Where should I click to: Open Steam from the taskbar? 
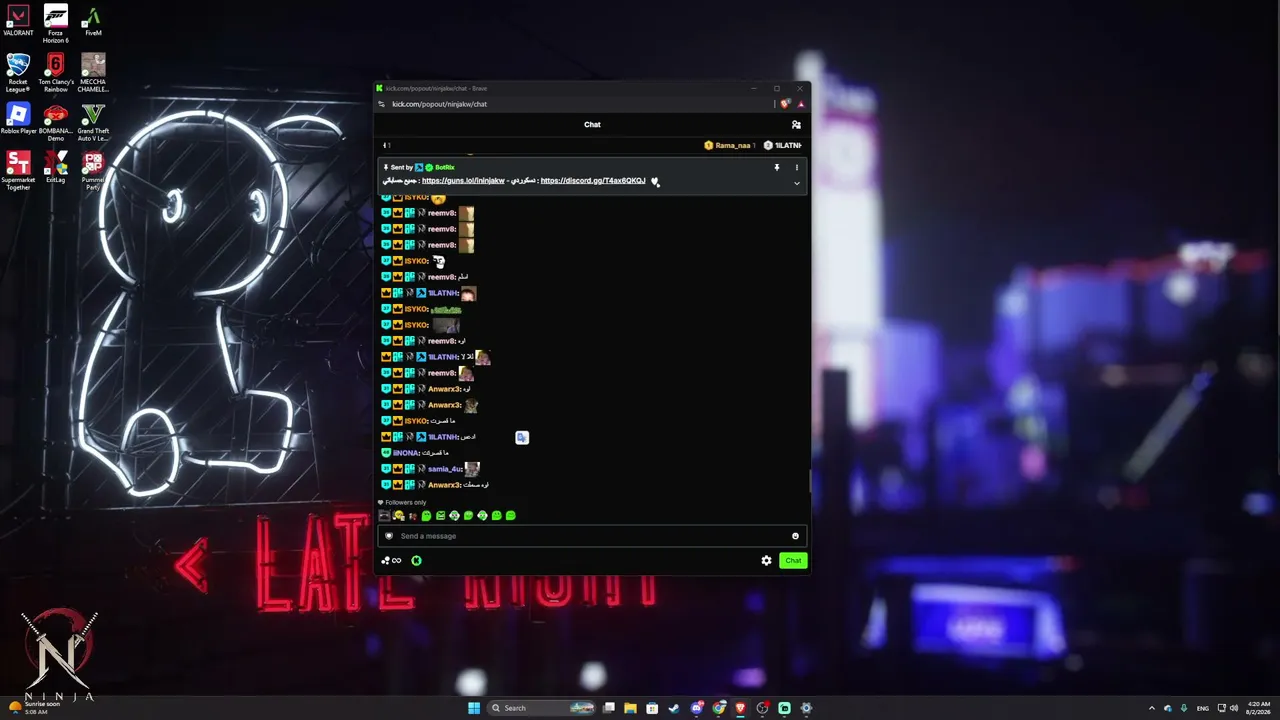pos(674,708)
